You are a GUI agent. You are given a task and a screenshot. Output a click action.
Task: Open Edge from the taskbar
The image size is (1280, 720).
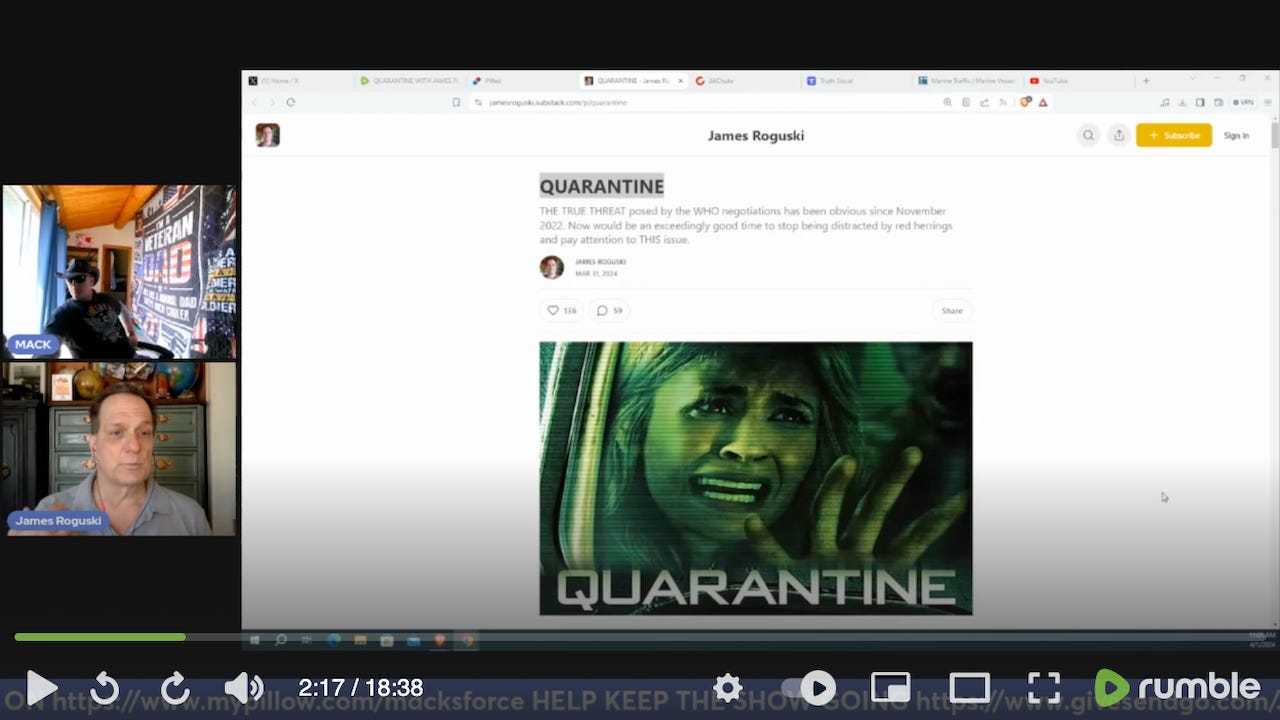[x=334, y=641]
